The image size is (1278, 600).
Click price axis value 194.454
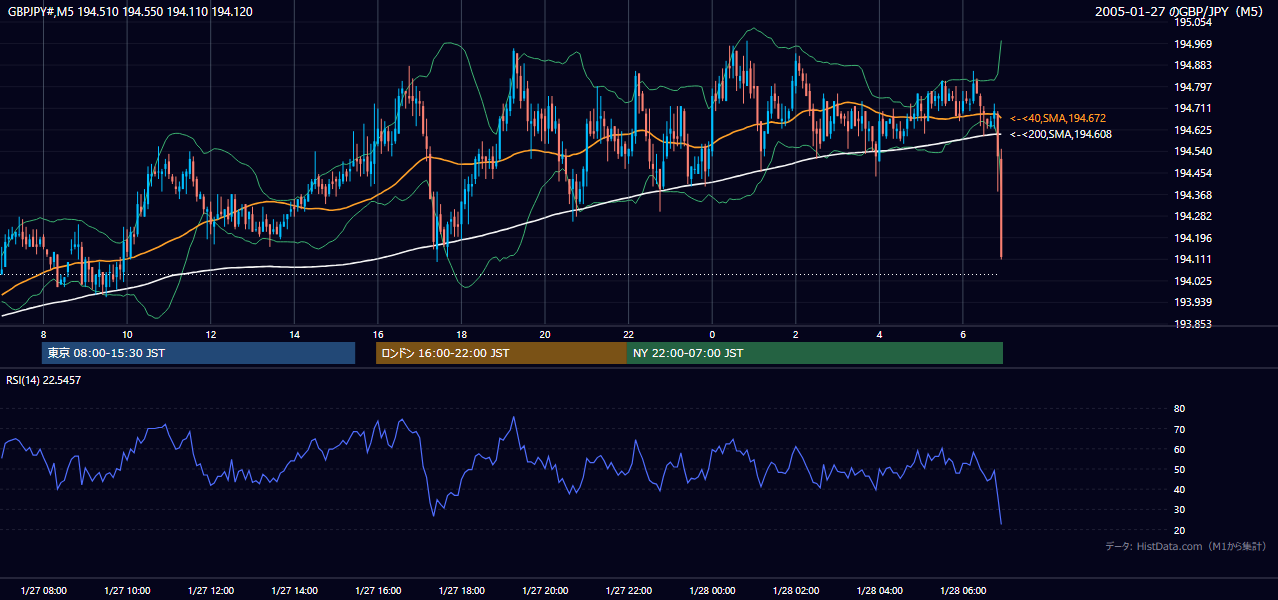tap(1193, 173)
